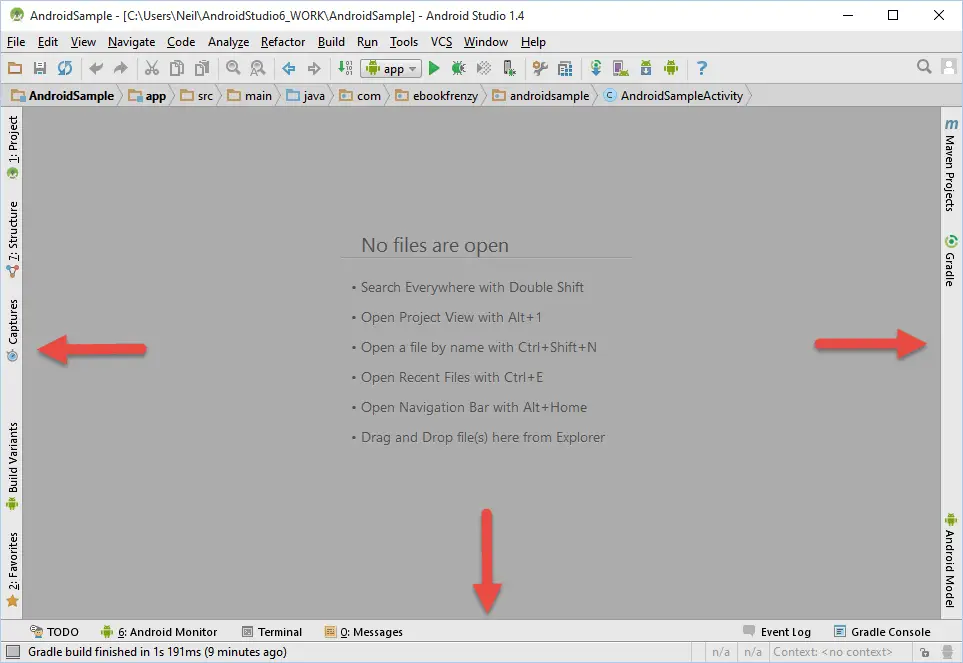Click the green Run app button

point(434,68)
